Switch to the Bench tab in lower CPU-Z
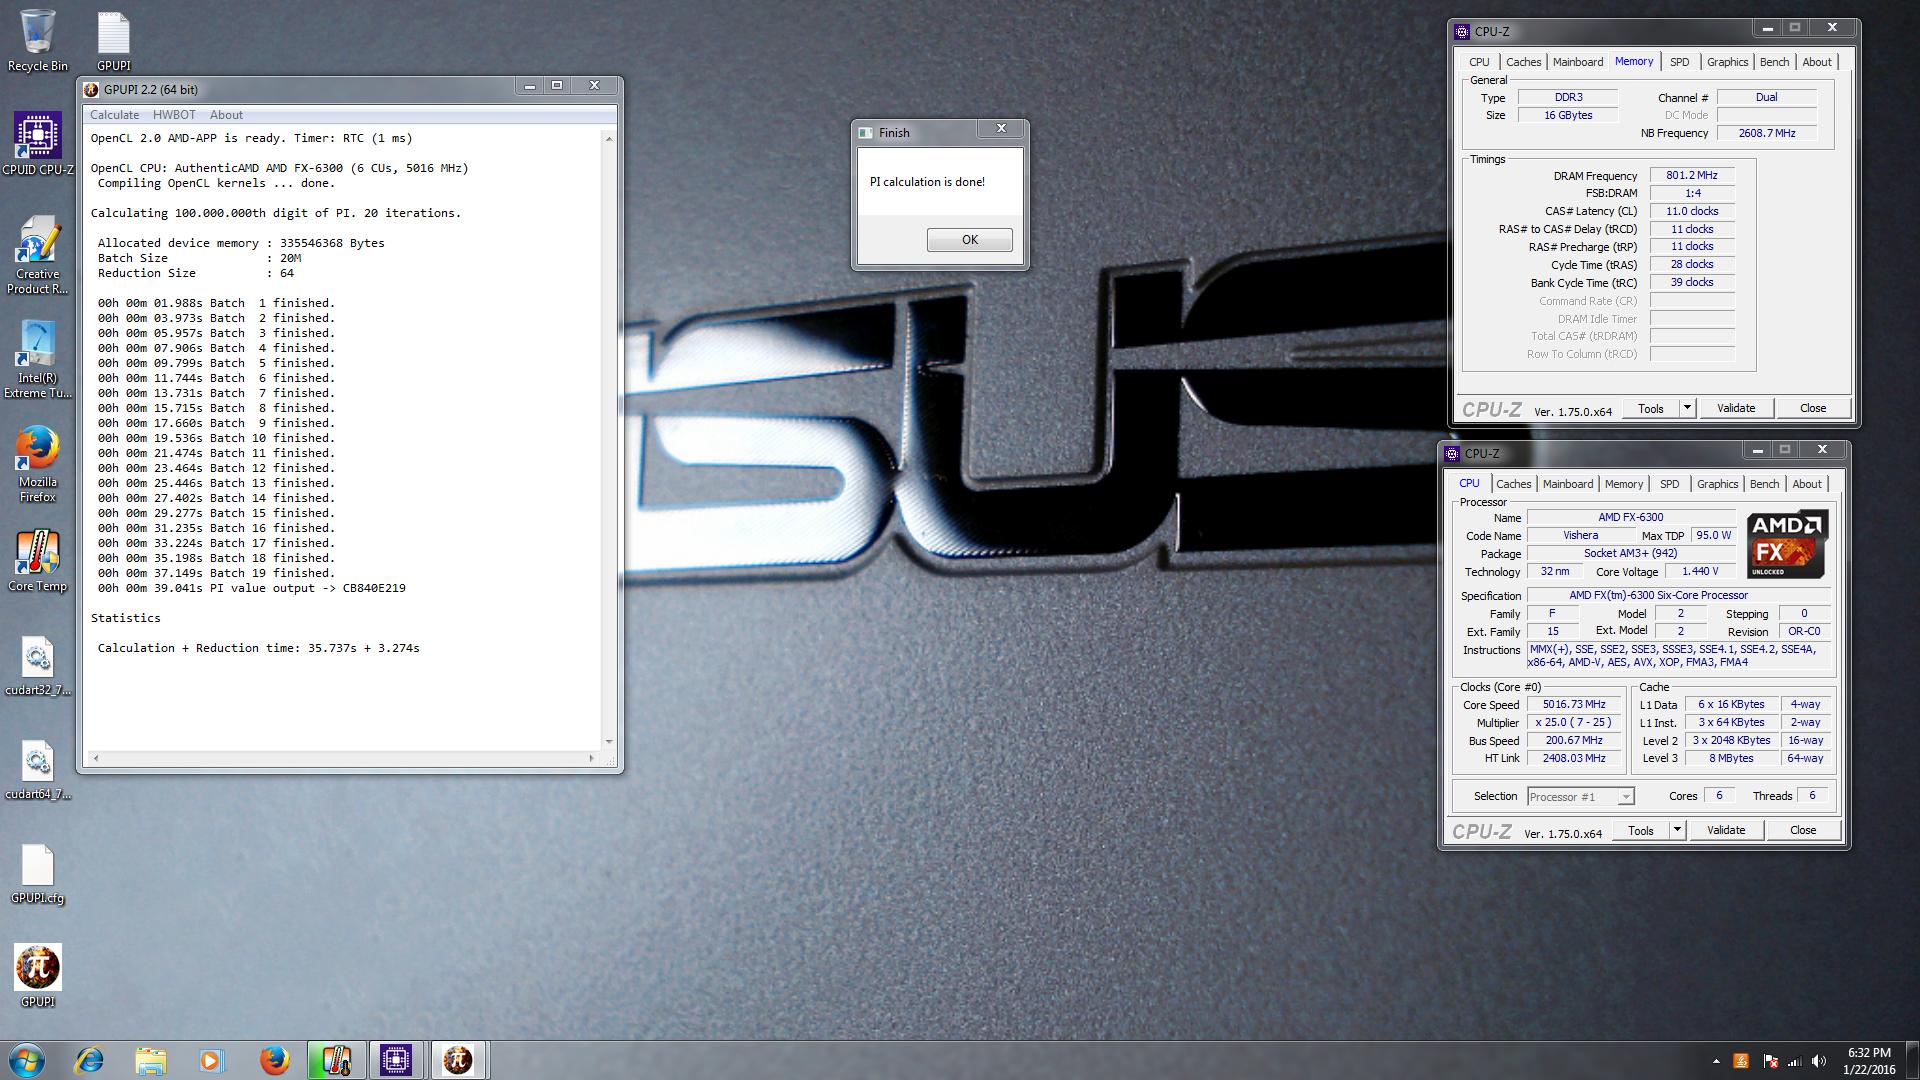1920x1080 pixels. coord(1764,484)
